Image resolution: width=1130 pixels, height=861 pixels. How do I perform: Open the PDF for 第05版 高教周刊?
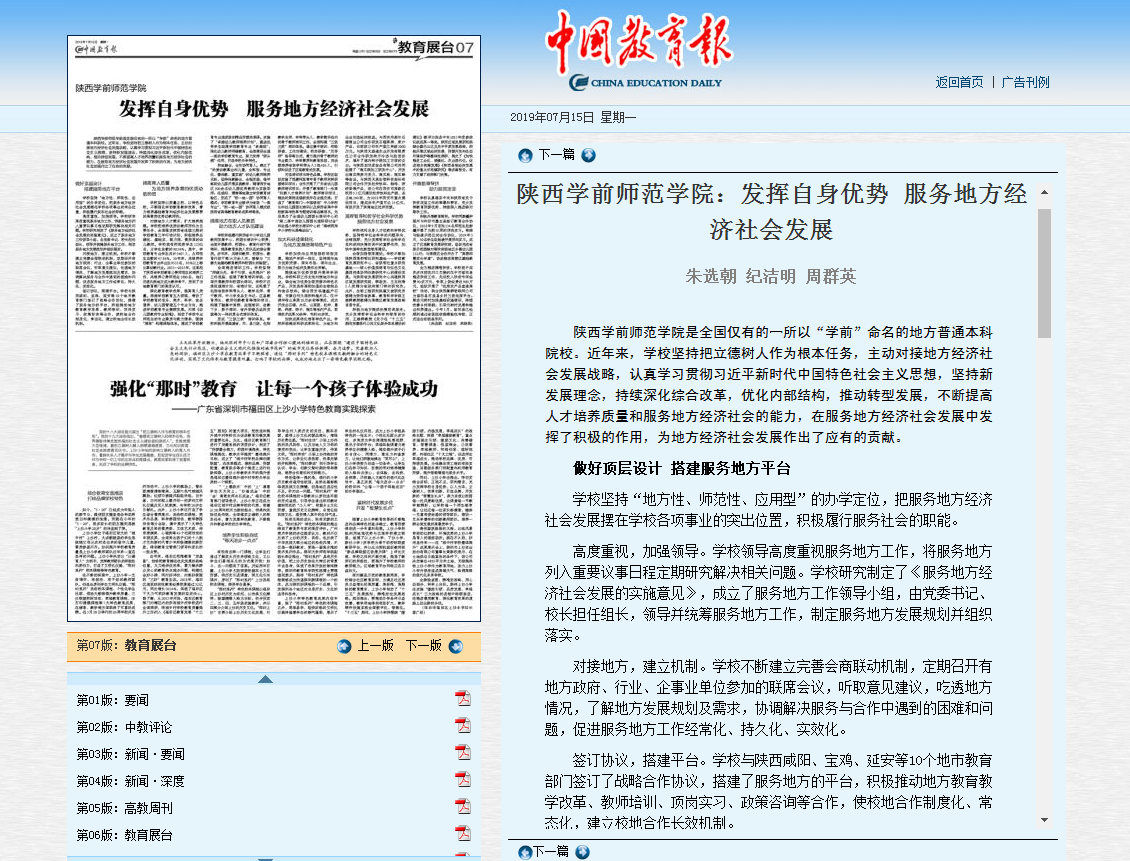pyautogui.click(x=463, y=806)
